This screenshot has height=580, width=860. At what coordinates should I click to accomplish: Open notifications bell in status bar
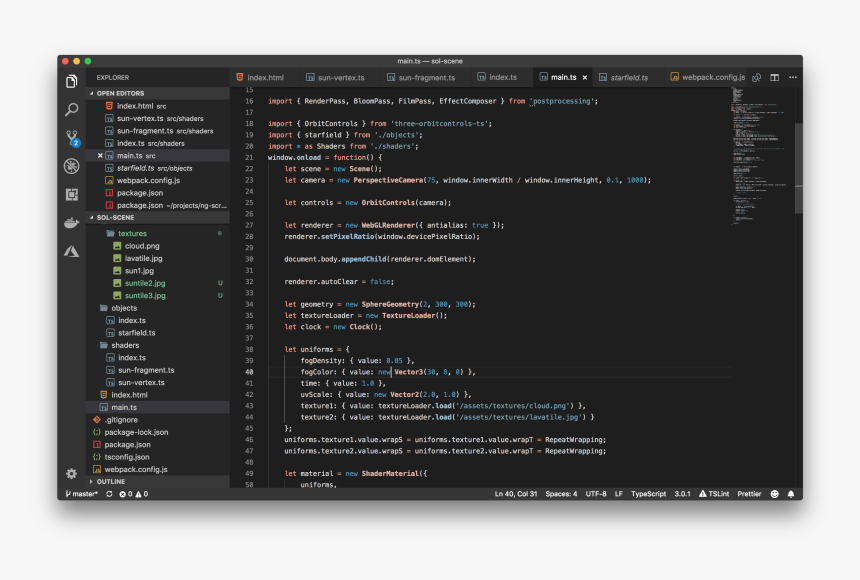coord(791,494)
